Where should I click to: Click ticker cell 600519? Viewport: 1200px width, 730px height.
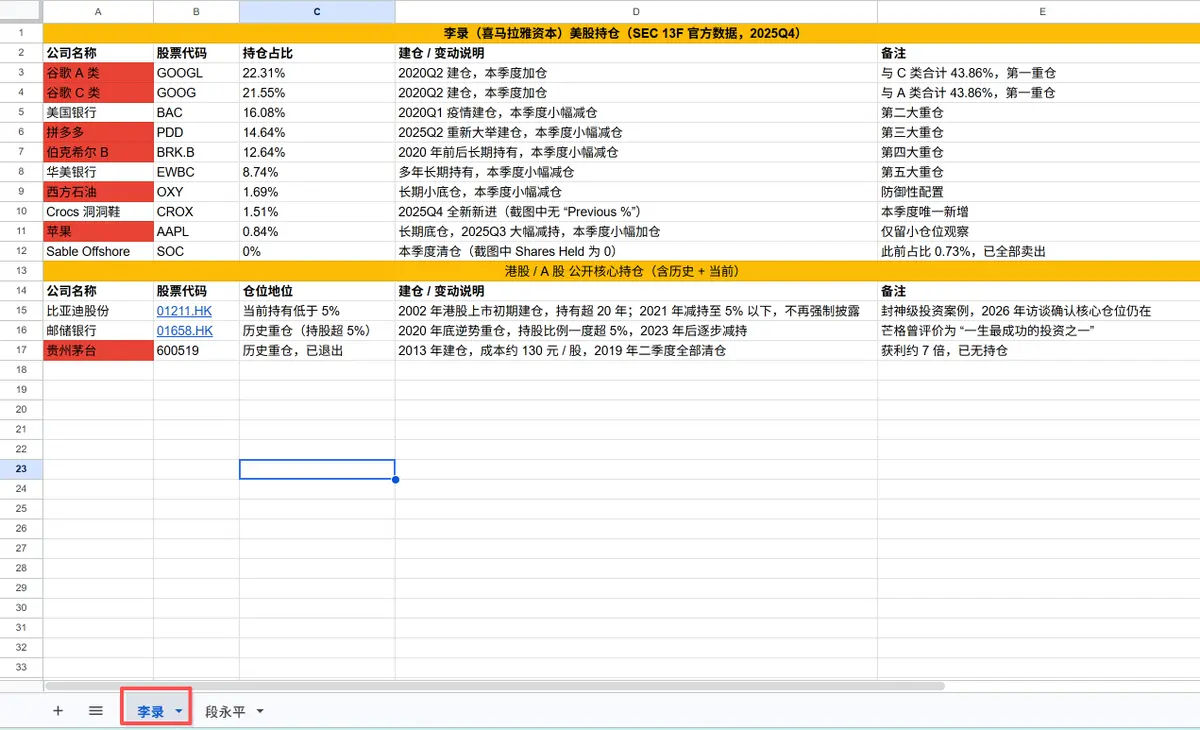coord(196,350)
